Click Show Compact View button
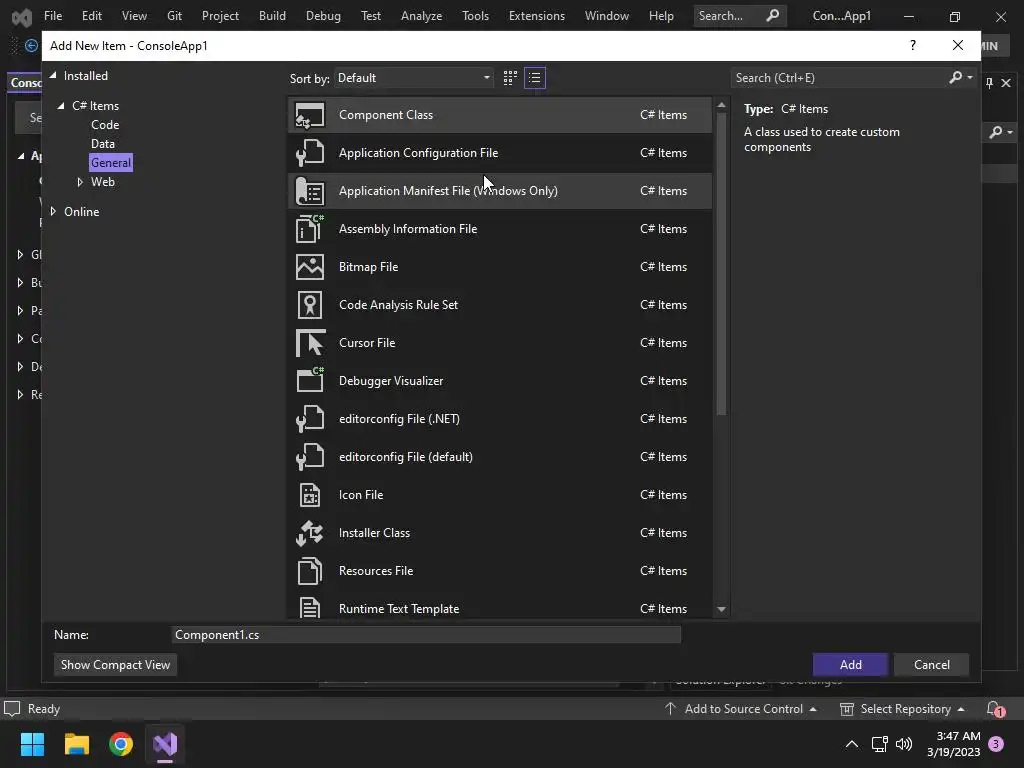1024x768 pixels. (x=116, y=665)
